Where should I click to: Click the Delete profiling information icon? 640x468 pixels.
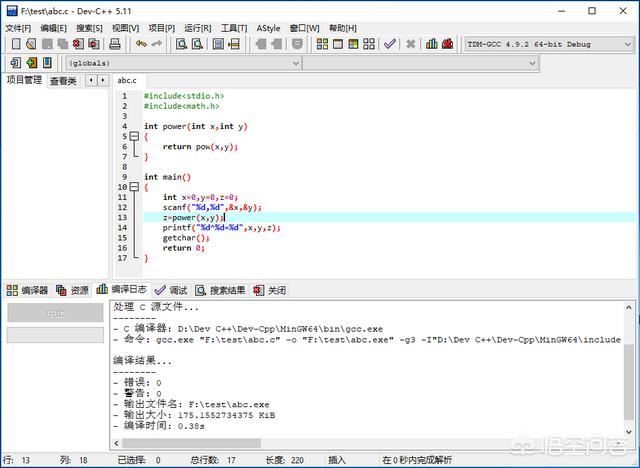[x=447, y=44]
